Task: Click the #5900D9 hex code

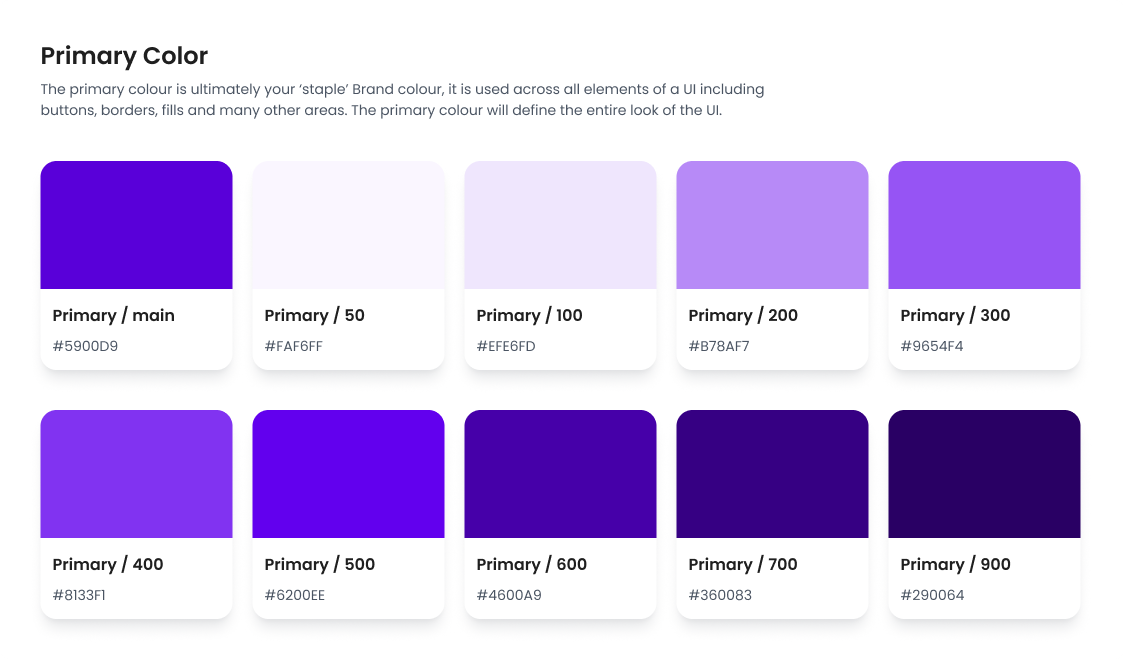Action: tap(86, 347)
